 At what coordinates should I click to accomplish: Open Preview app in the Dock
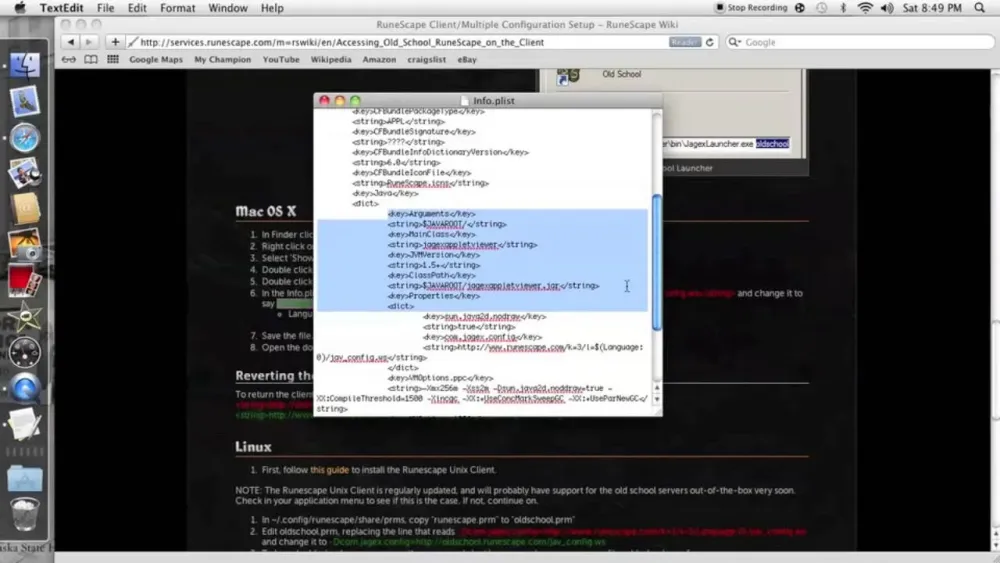(x=24, y=173)
